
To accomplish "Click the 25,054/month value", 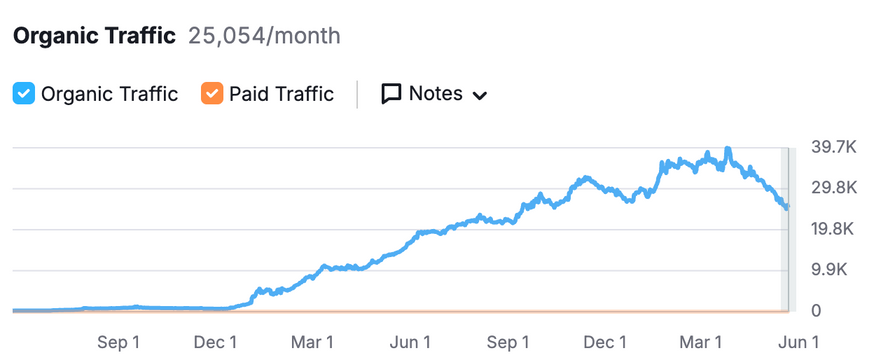I will coord(264,36).
